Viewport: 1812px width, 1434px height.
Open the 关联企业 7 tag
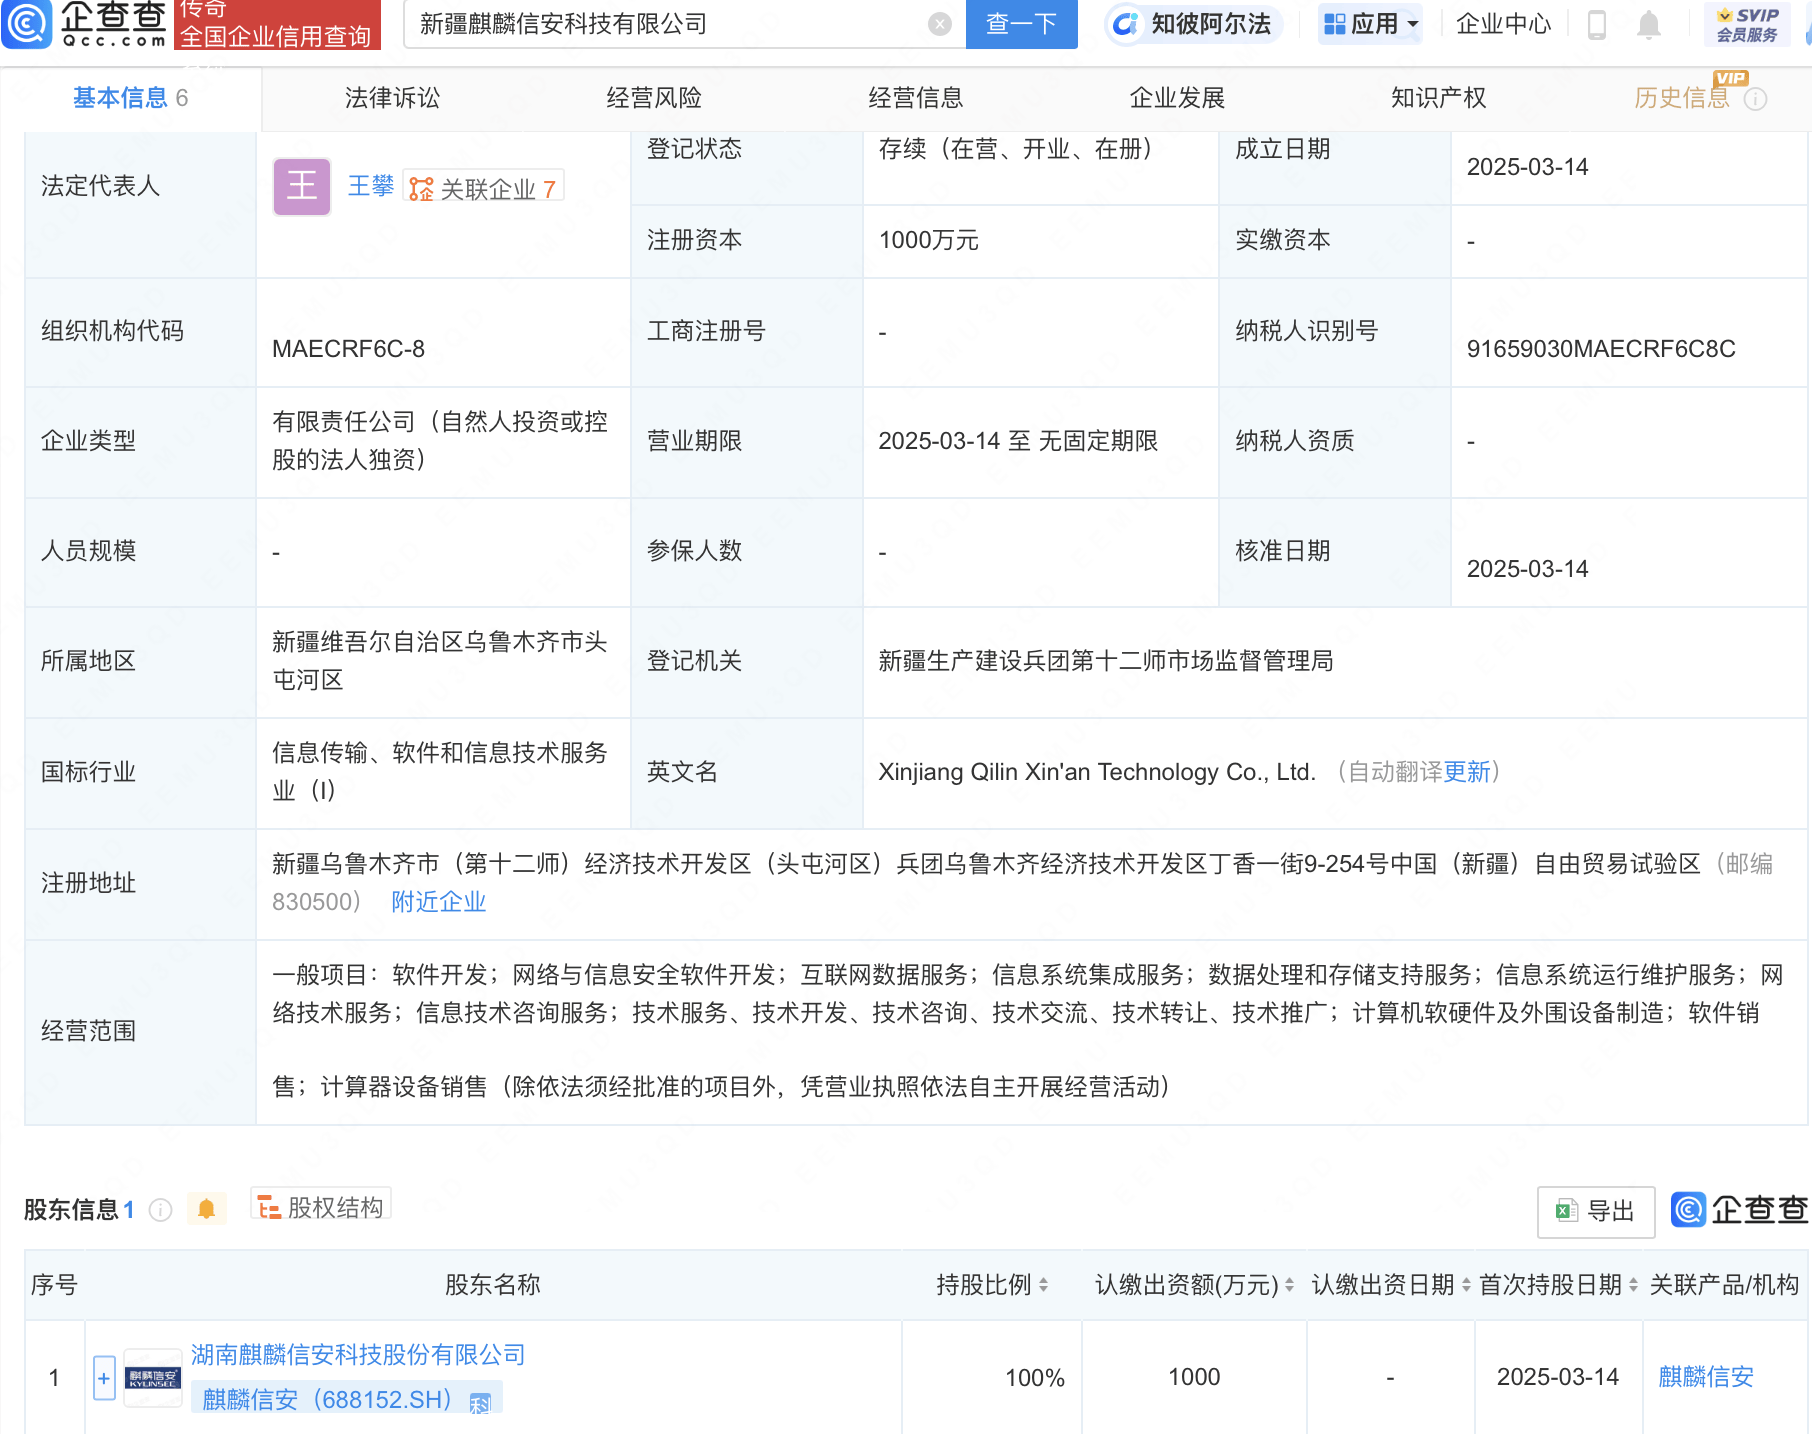483,188
